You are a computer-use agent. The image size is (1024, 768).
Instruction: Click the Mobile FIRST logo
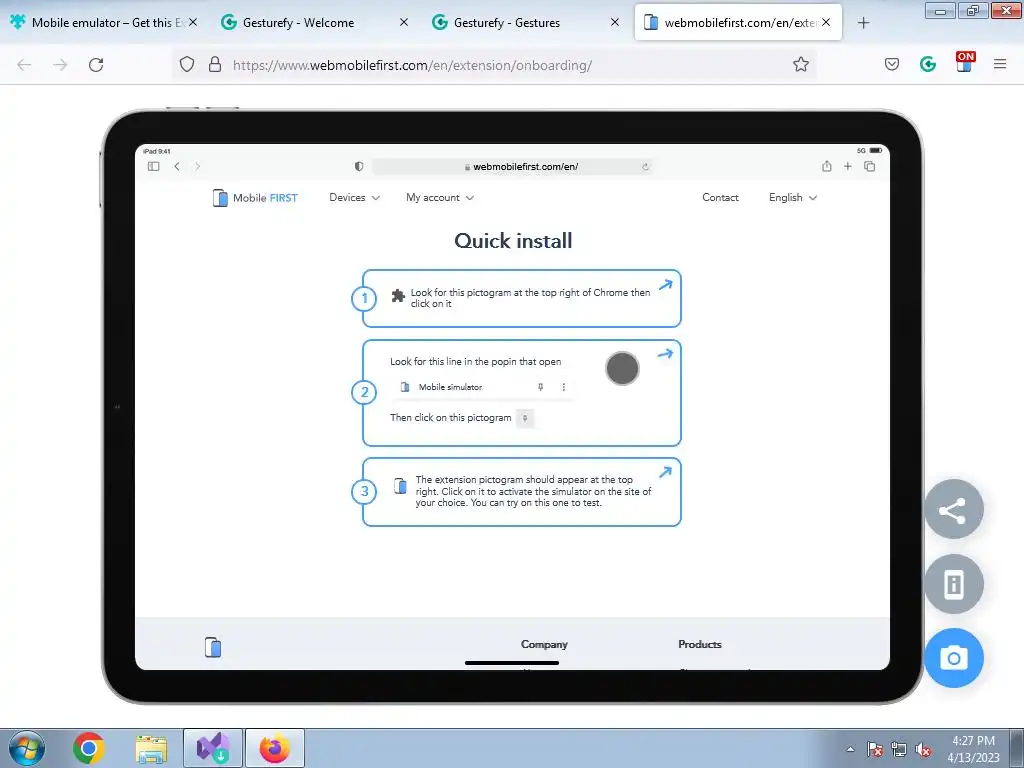255,197
